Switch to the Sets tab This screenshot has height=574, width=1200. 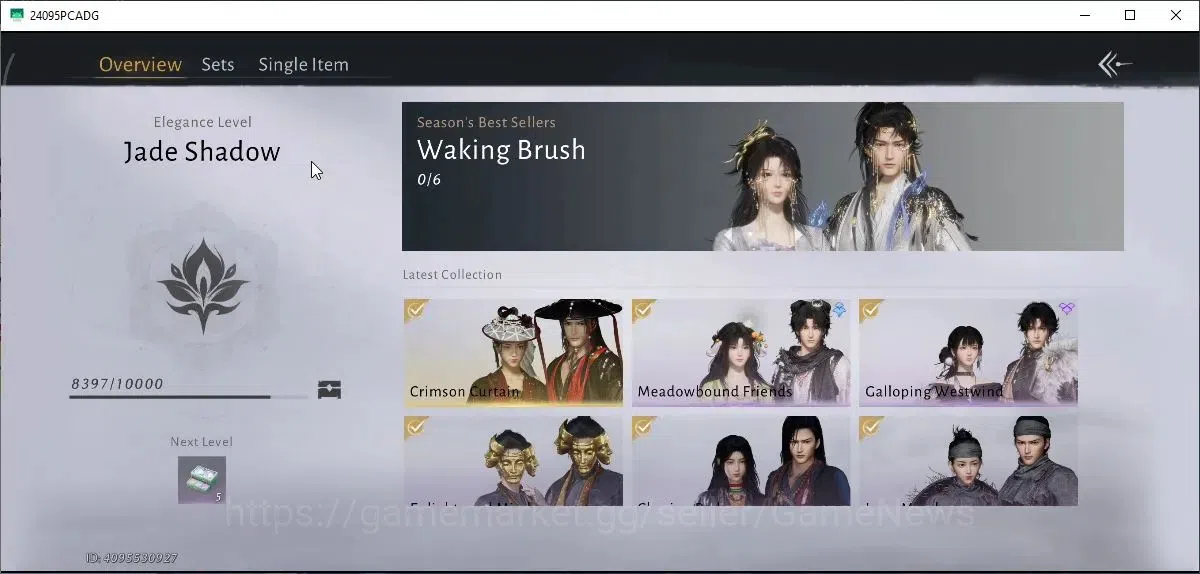[217, 65]
